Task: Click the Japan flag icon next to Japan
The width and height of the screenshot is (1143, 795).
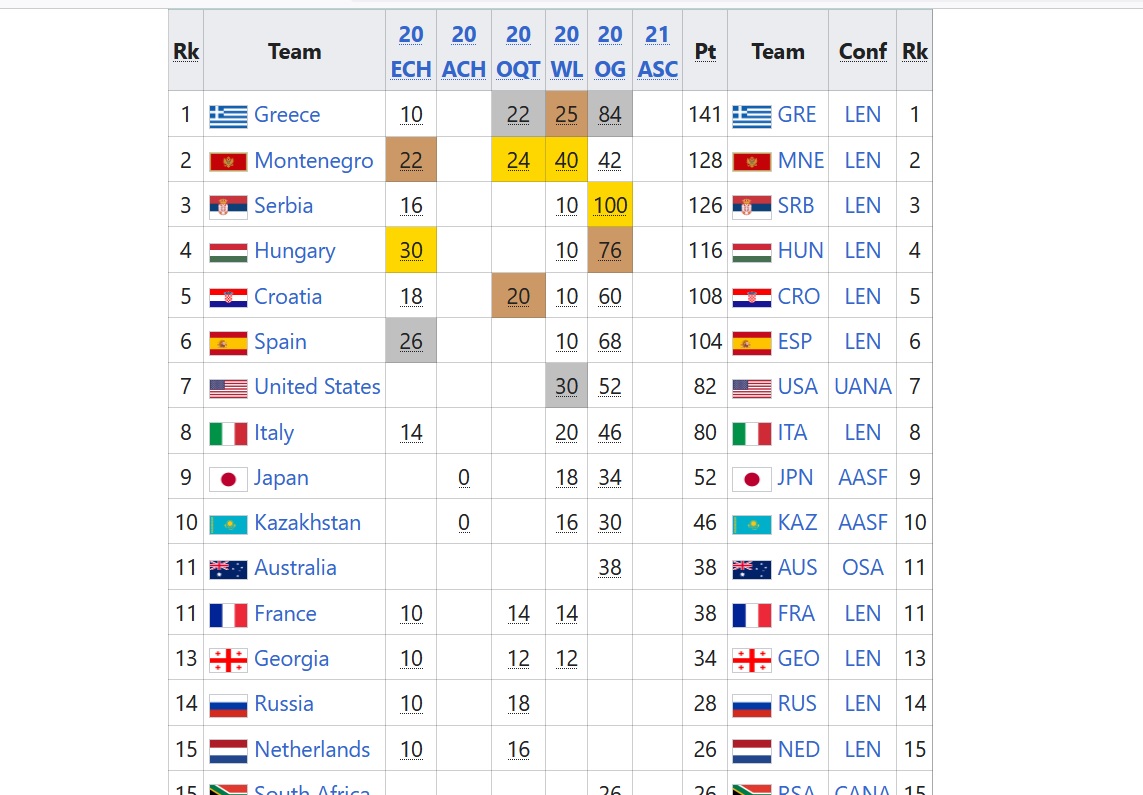Action: click(x=228, y=479)
